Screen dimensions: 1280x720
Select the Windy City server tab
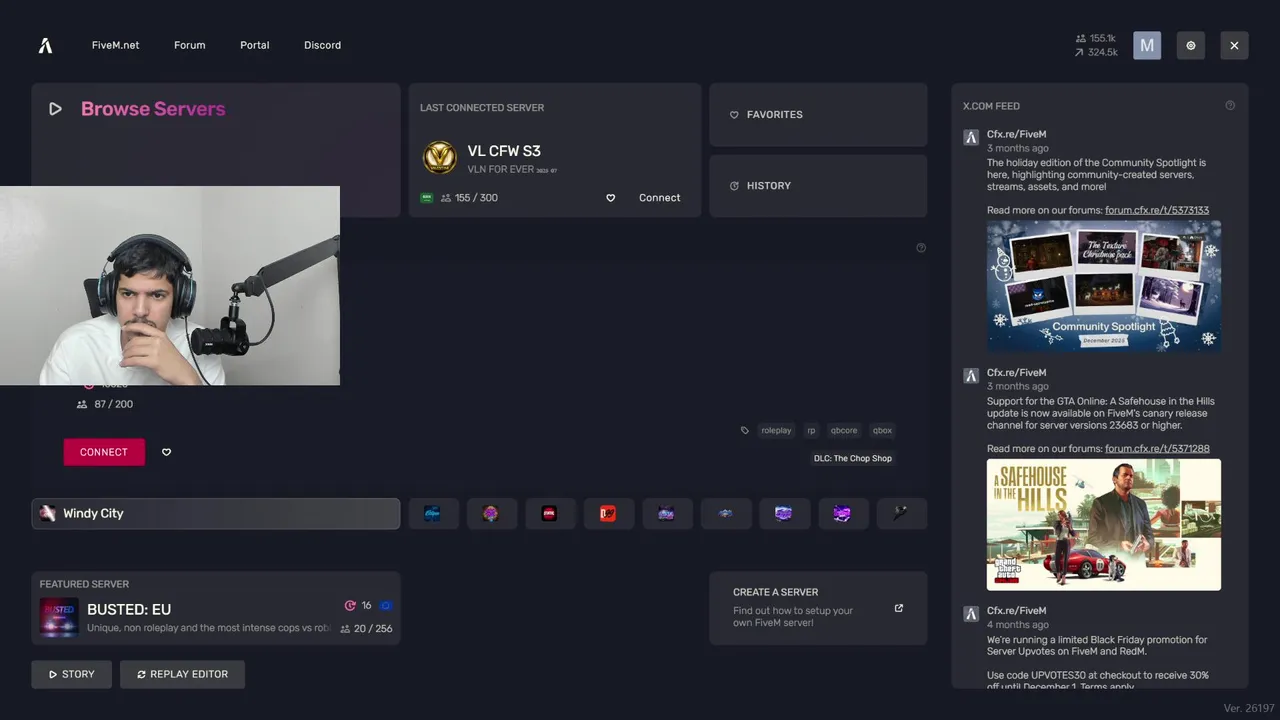coord(215,513)
